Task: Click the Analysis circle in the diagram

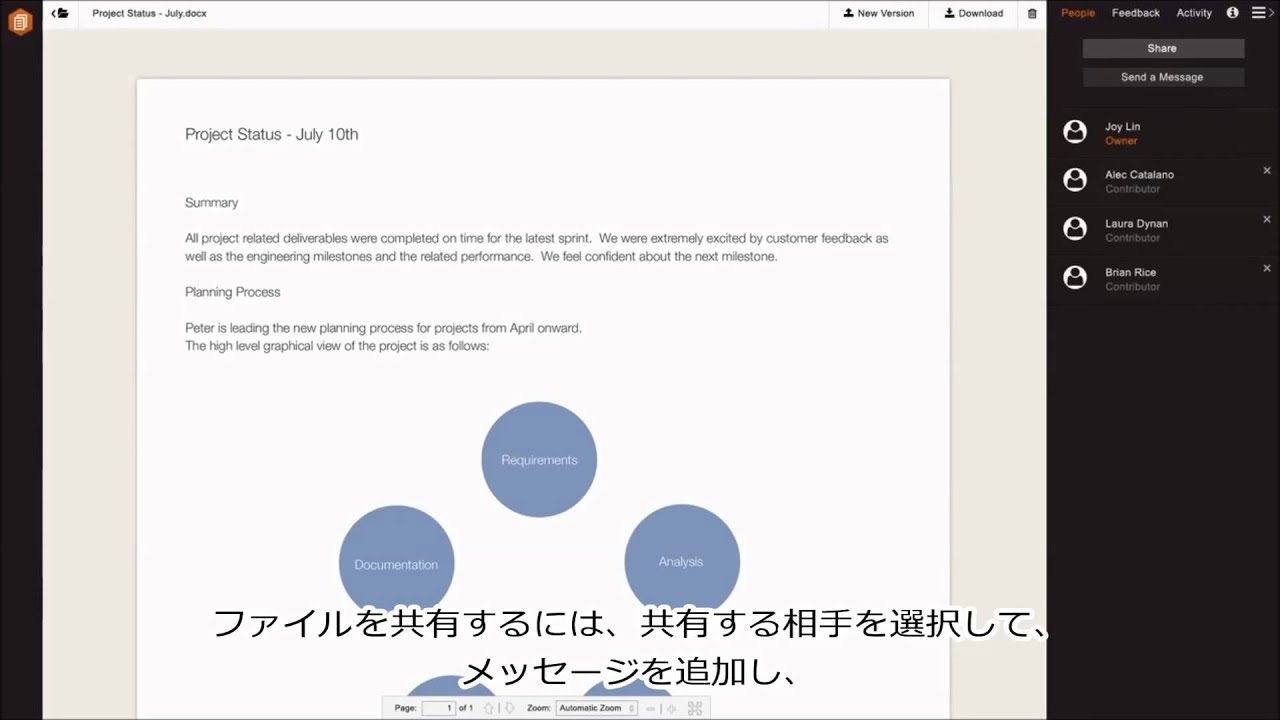Action: [681, 562]
